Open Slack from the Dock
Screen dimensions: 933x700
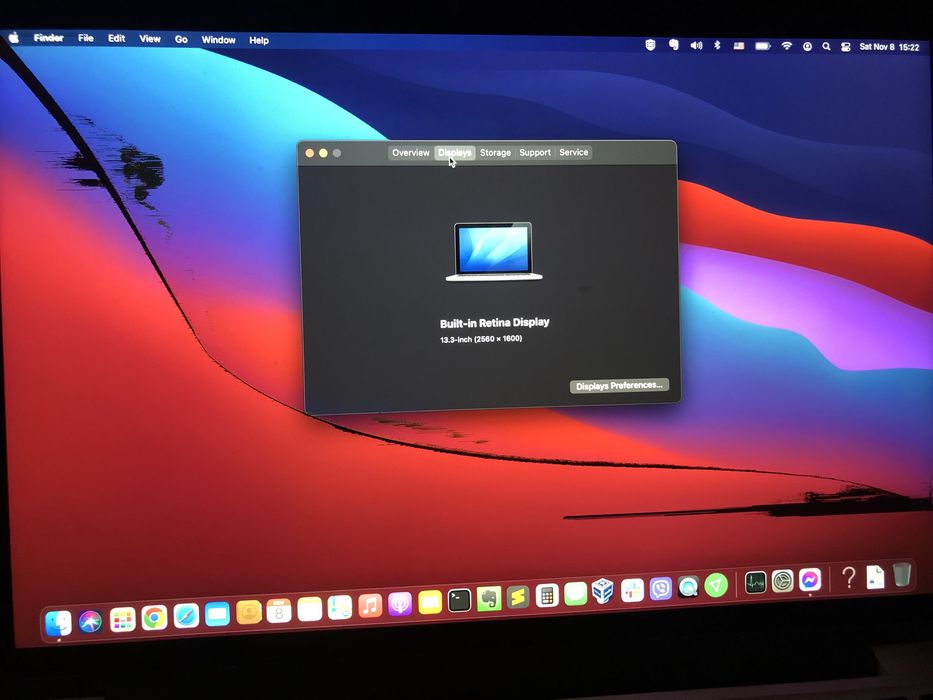(x=633, y=590)
